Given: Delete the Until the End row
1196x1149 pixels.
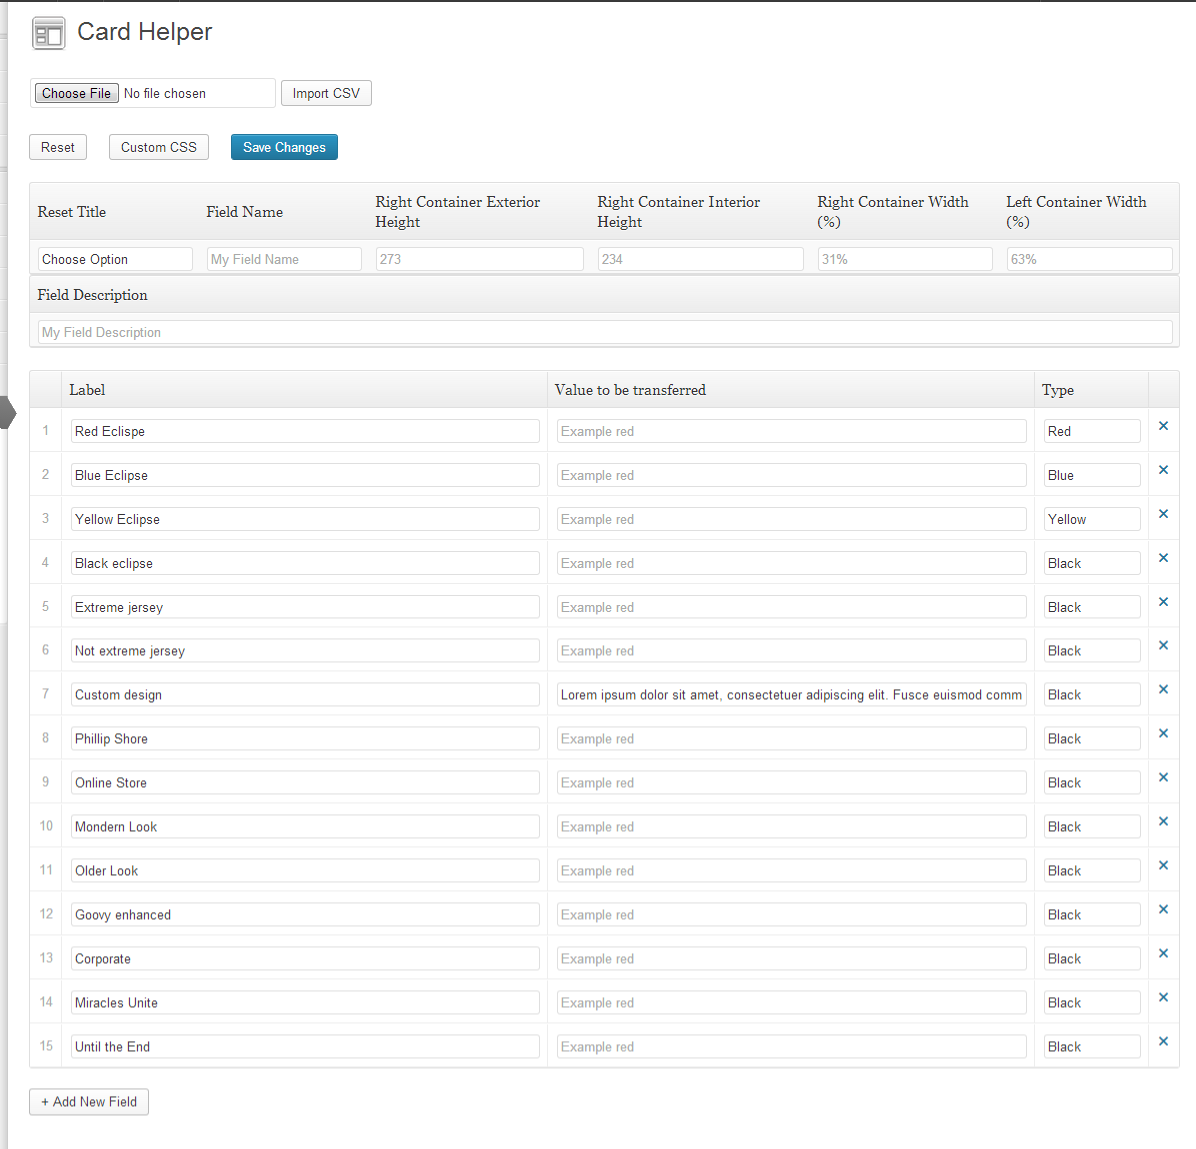Looking at the screenshot, I should point(1163,1041).
